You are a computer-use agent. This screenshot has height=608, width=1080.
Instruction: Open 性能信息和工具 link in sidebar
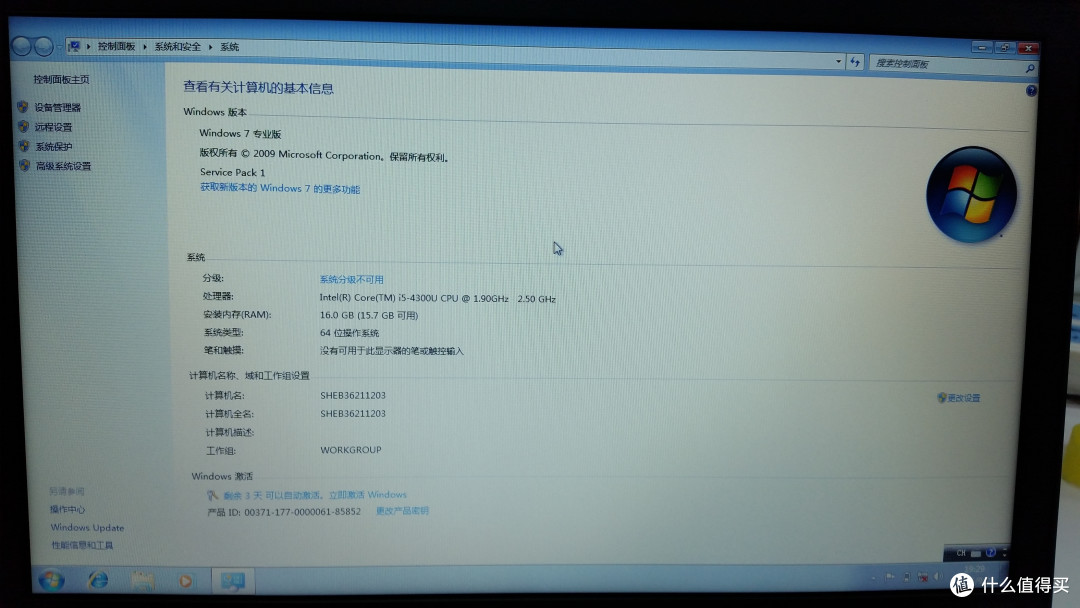(x=82, y=545)
